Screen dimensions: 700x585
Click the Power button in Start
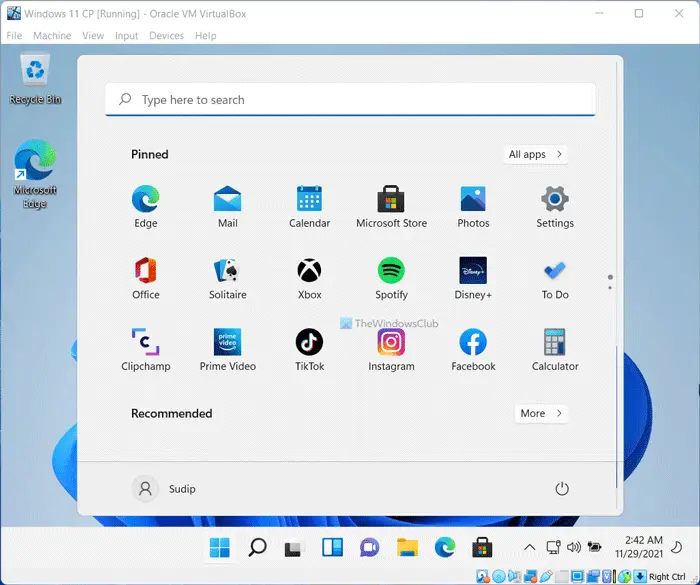point(562,489)
